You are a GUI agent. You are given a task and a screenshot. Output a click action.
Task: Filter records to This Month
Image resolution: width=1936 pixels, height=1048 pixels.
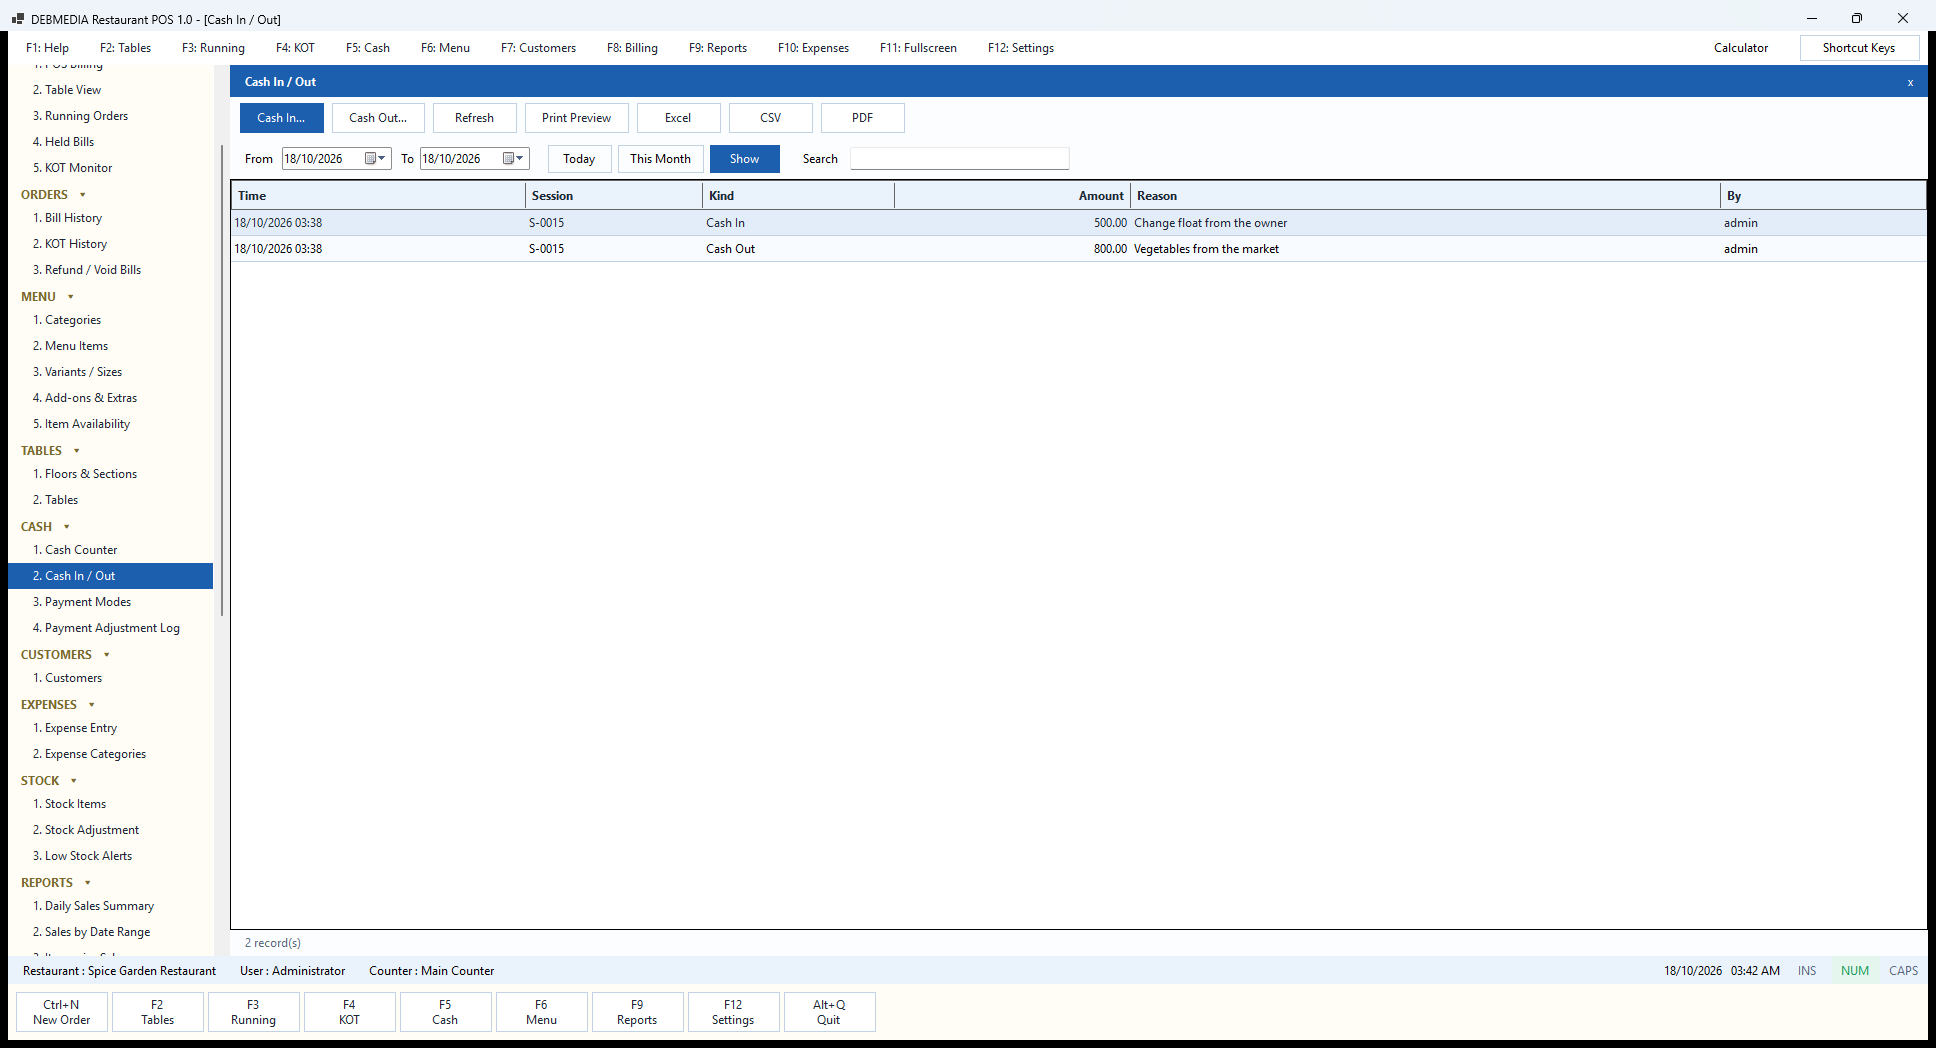pos(660,159)
